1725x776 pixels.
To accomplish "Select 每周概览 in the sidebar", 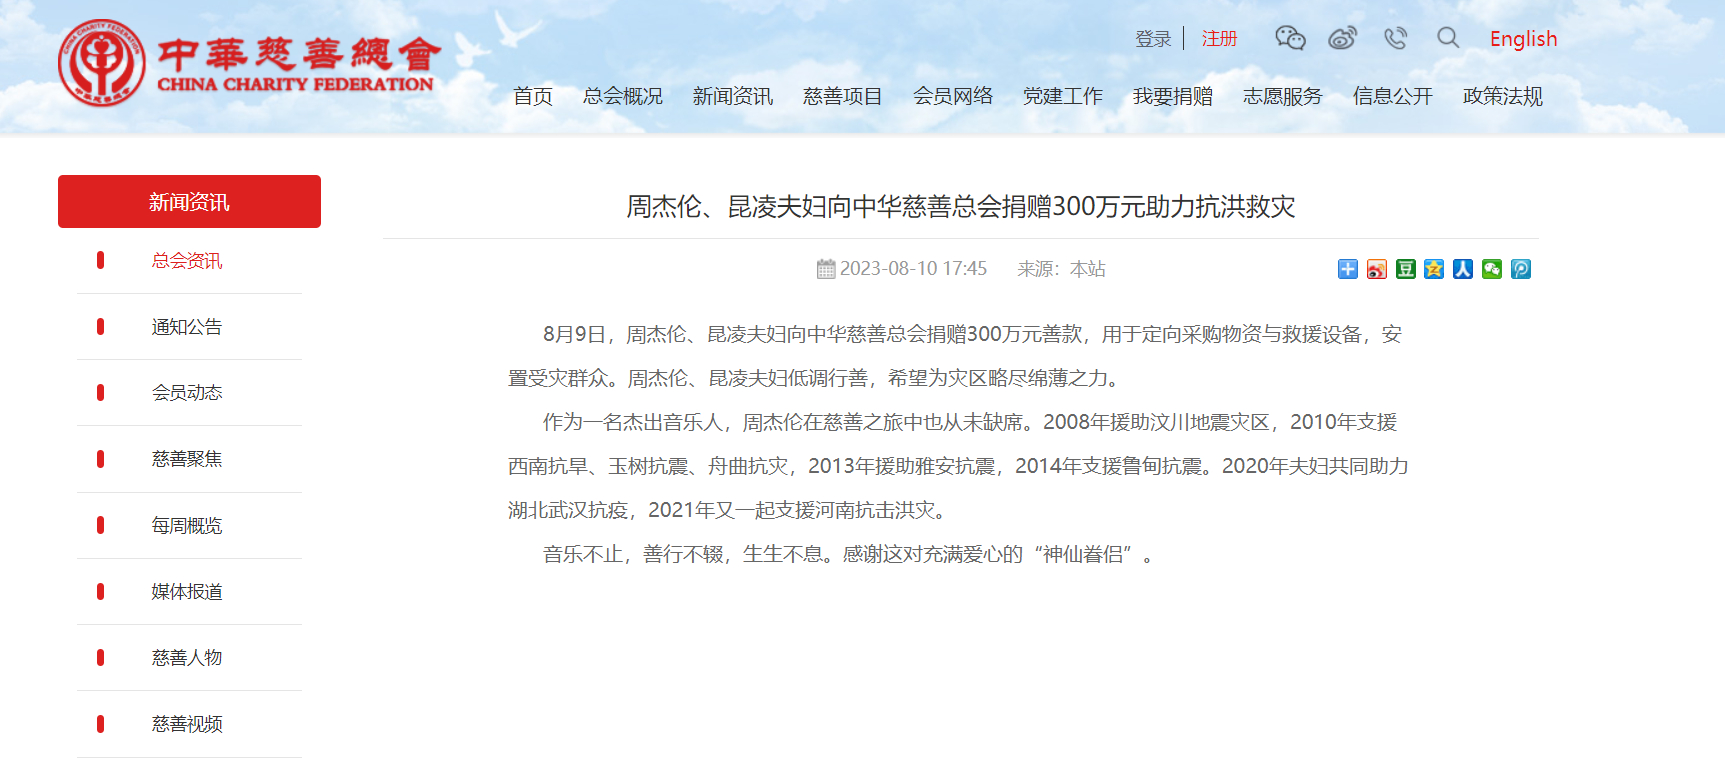I will [x=187, y=526].
